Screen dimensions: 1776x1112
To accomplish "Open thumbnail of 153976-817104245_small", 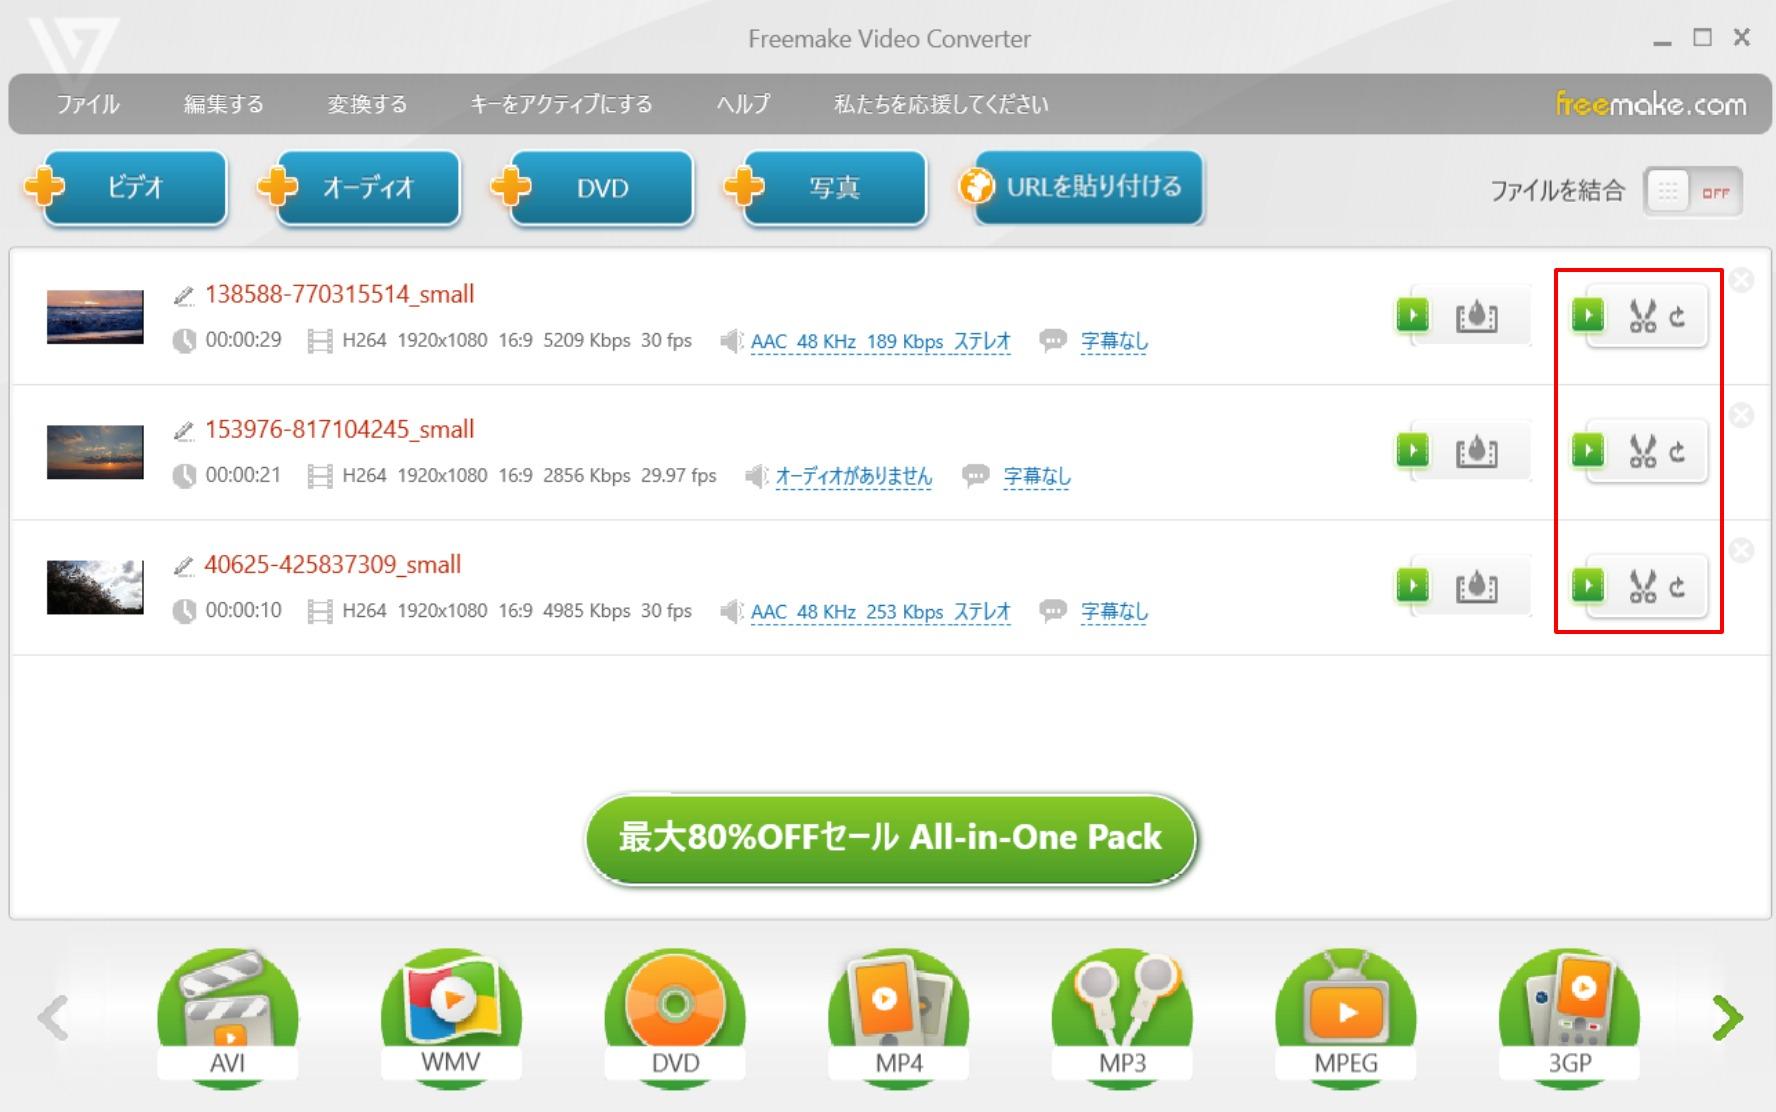I will tap(95, 452).
